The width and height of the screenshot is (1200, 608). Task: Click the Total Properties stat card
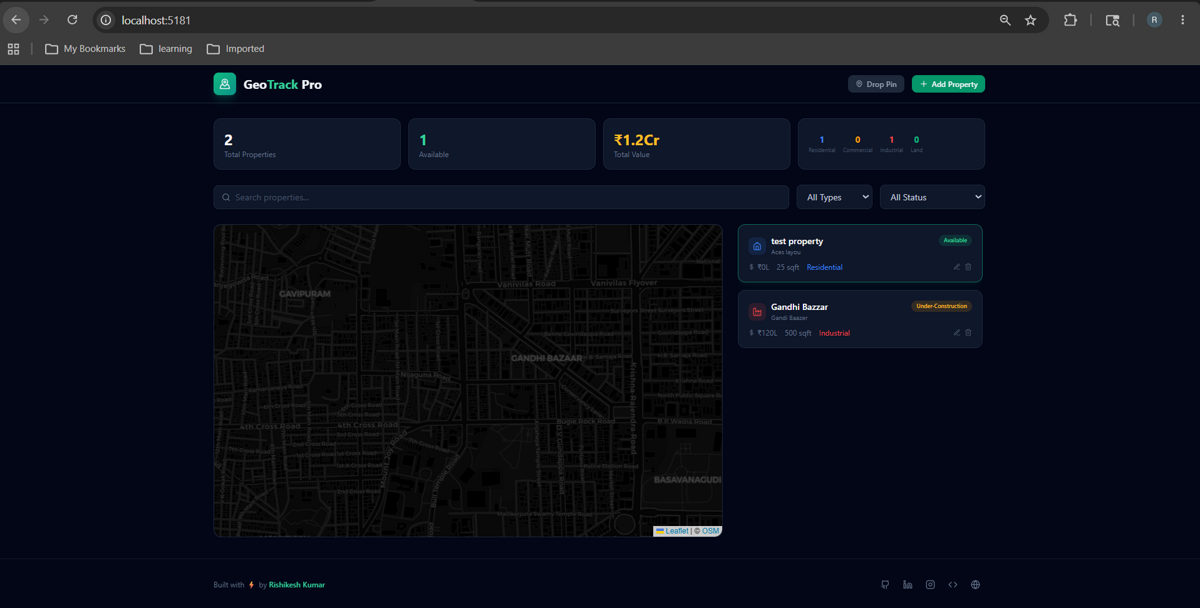point(307,144)
